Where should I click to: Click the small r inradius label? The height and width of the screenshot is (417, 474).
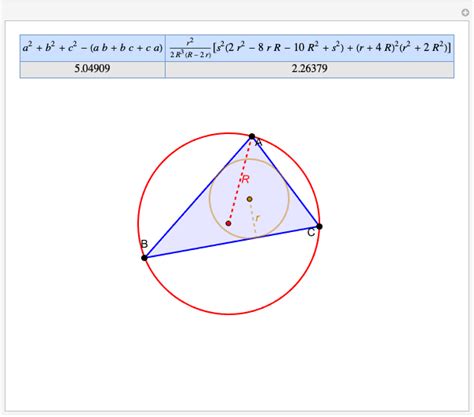257,218
